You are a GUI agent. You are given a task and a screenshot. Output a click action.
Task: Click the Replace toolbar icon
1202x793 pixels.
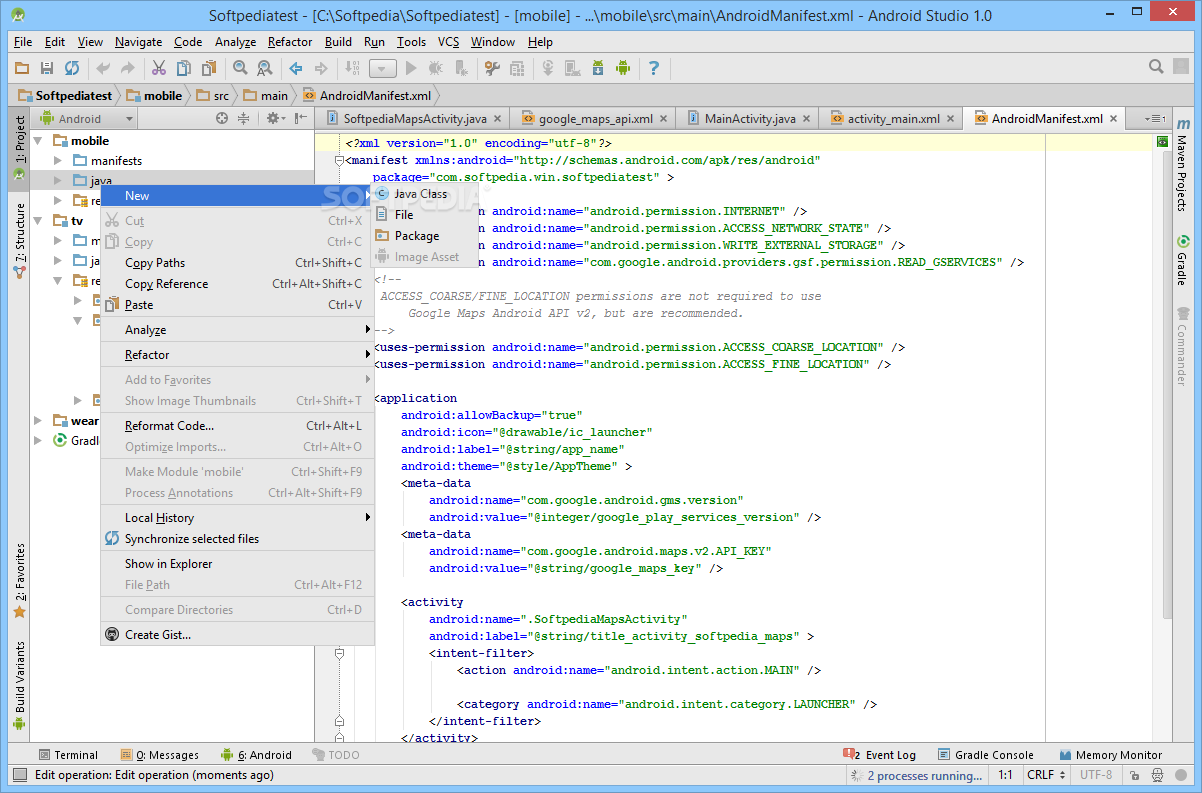[265, 68]
